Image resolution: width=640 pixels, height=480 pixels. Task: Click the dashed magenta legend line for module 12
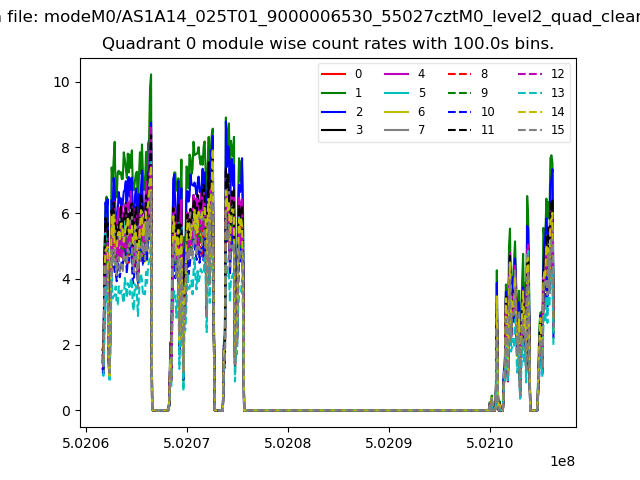point(529,74)
